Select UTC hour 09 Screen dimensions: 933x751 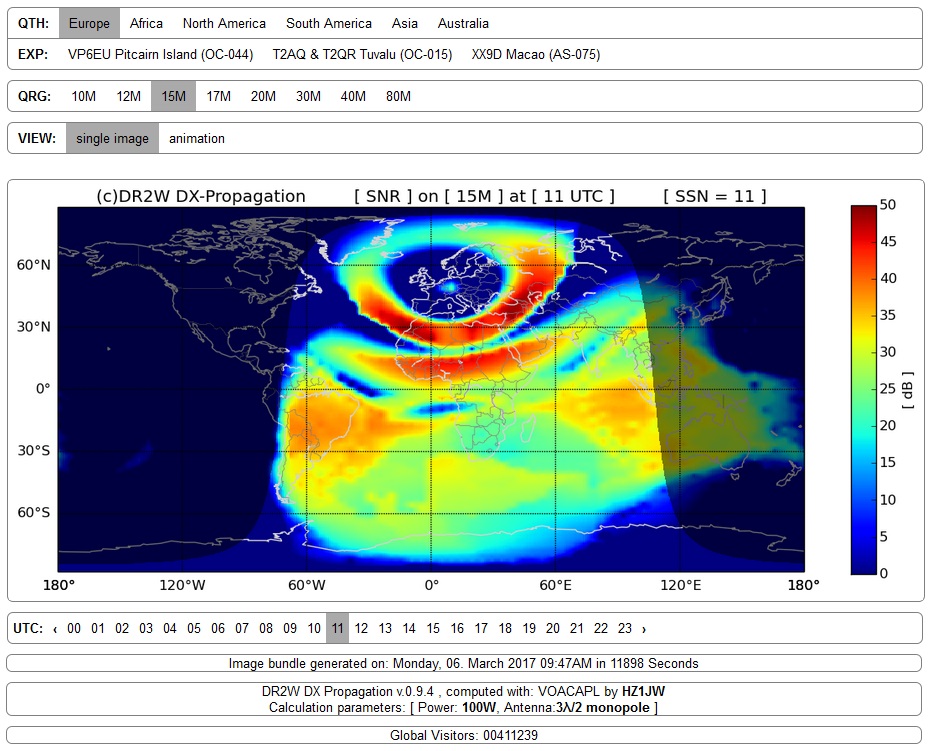click(x=290, y=628)
